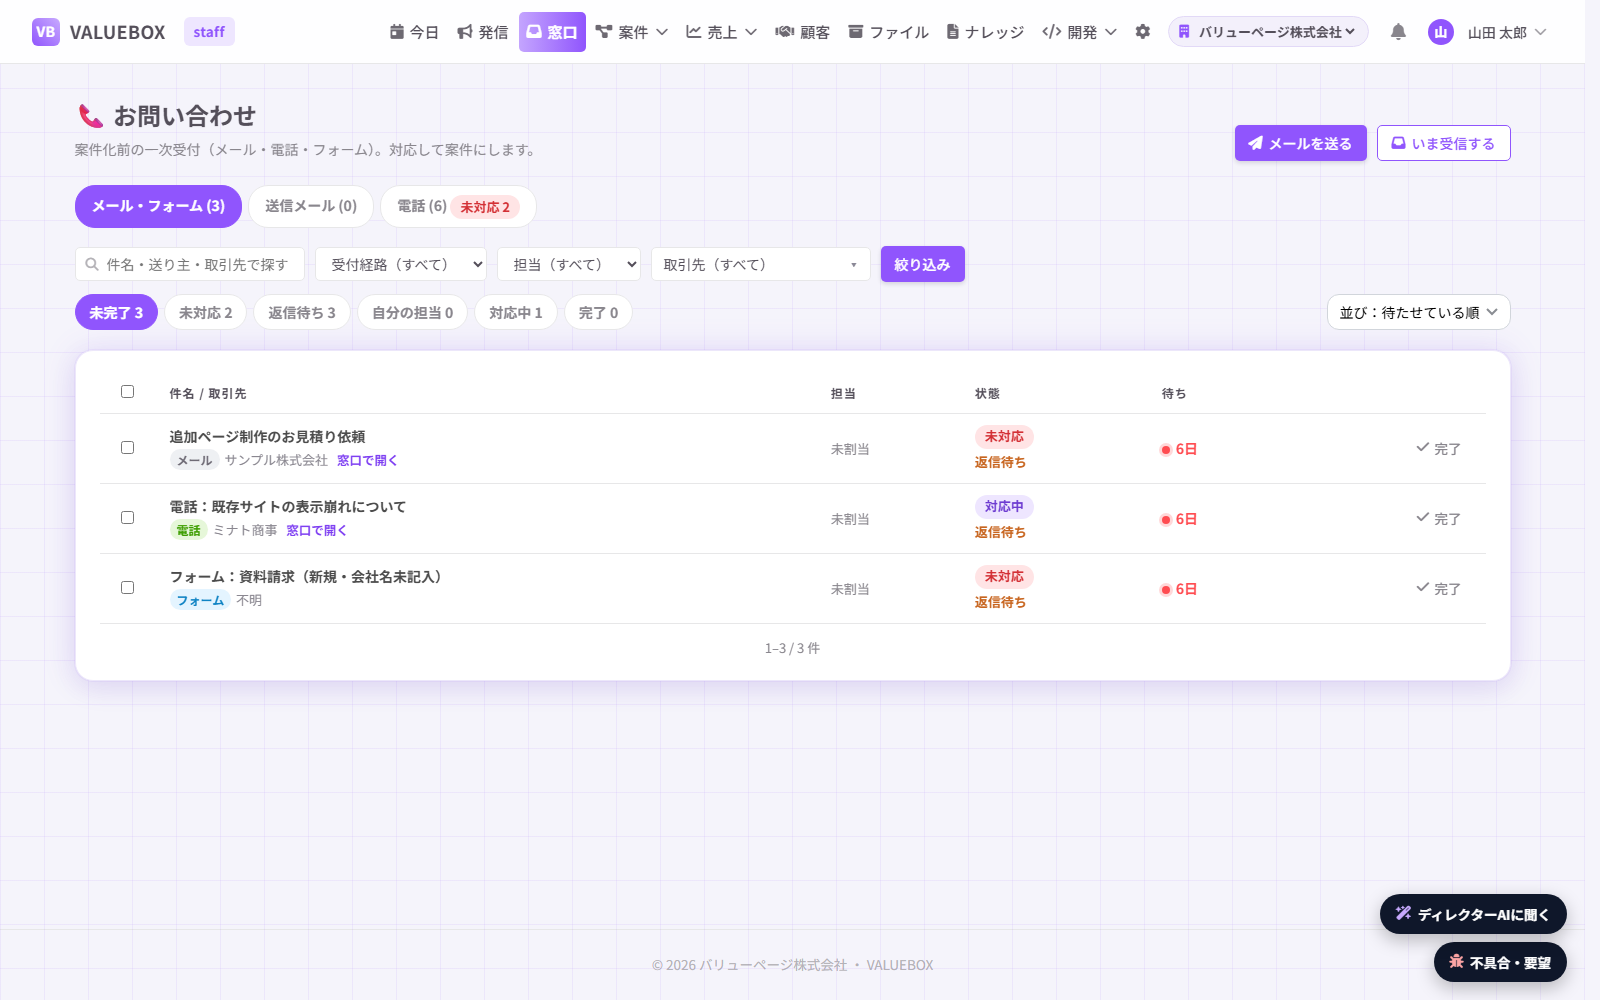This screenshot has width=1600, height=1000.
Task: Filter by 対応中 1 chip
Action: tap(516, 313)
